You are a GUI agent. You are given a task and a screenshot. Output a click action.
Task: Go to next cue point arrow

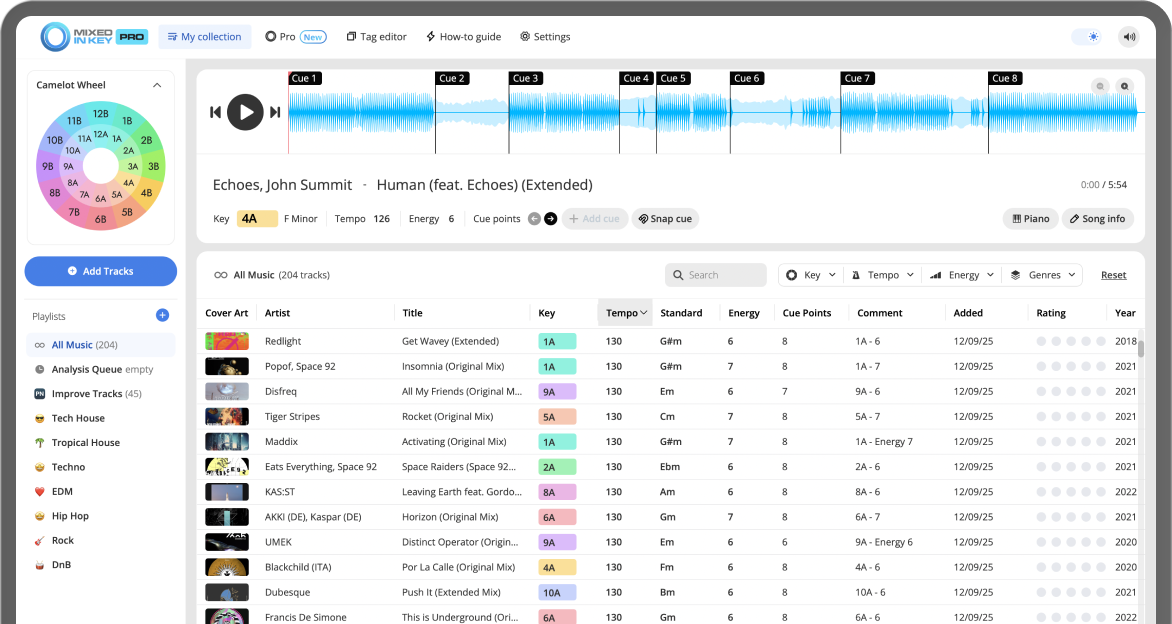551,219
